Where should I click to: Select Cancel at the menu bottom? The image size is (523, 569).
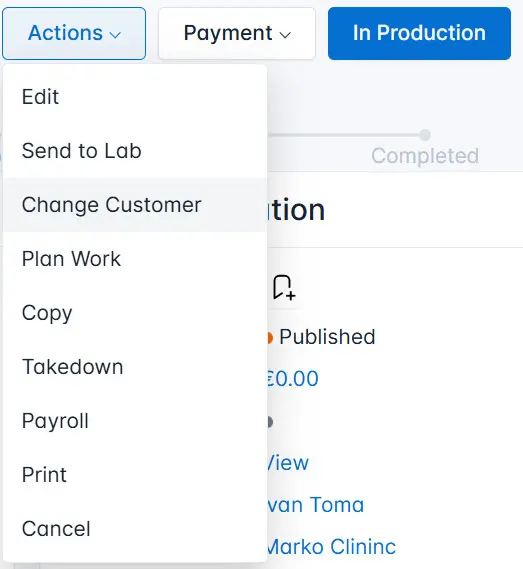click(135, 529)
